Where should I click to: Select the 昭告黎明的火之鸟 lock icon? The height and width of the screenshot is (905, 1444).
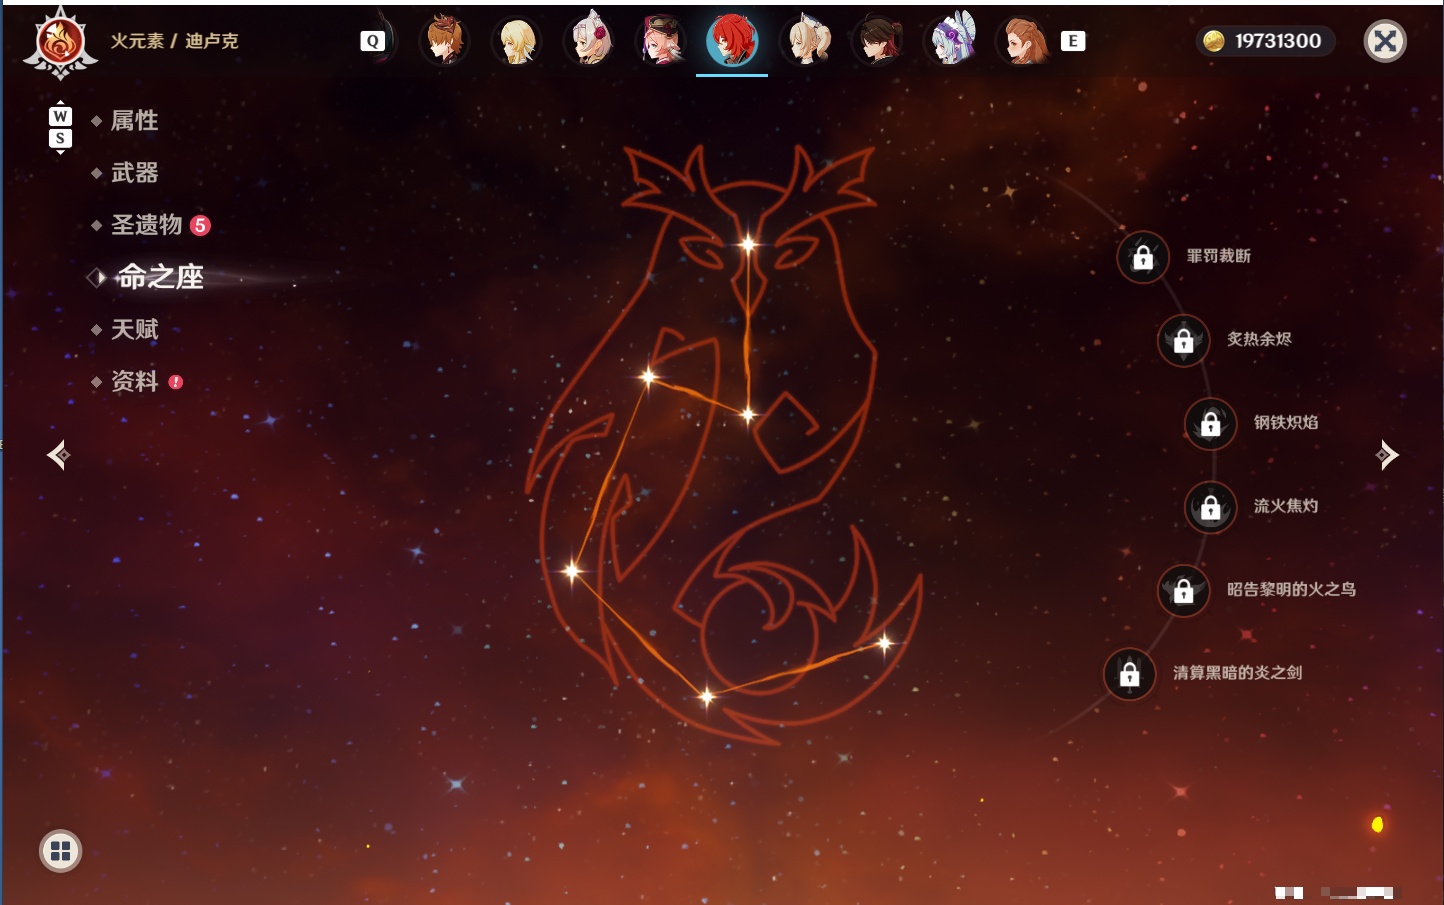click(x=1184, y=590)
